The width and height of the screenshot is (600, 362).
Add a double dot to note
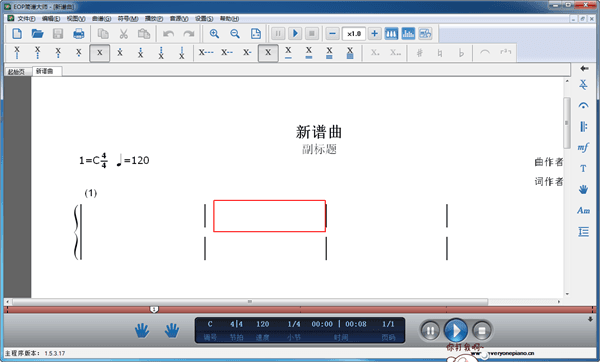396,53
